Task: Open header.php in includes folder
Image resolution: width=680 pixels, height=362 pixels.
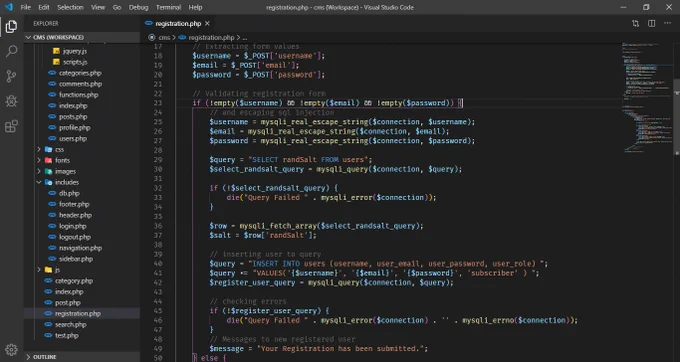Action: tap(75, 215)
